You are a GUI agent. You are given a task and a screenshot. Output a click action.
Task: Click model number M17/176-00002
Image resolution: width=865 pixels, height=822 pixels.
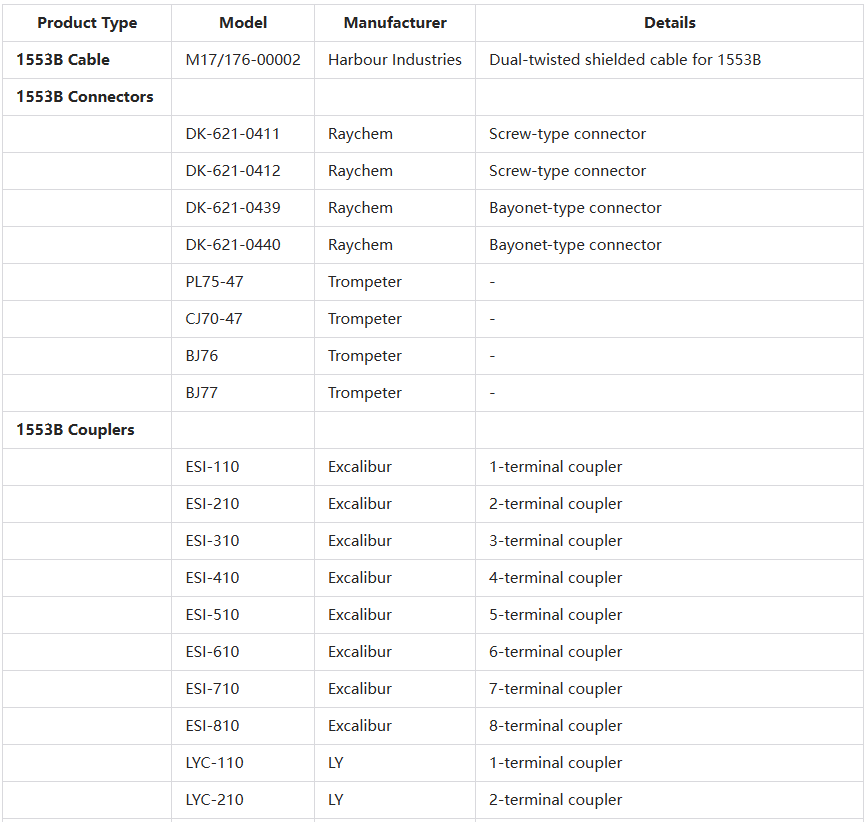point(243,60)
